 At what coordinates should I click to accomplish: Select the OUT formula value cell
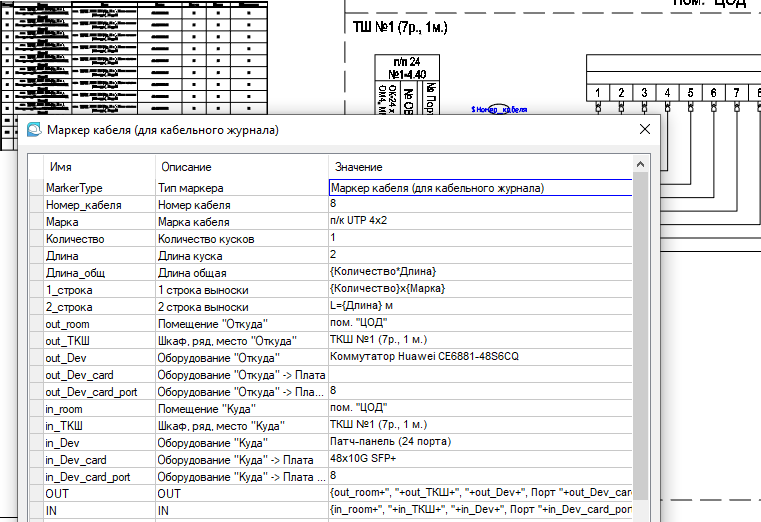tap(480, 493)
